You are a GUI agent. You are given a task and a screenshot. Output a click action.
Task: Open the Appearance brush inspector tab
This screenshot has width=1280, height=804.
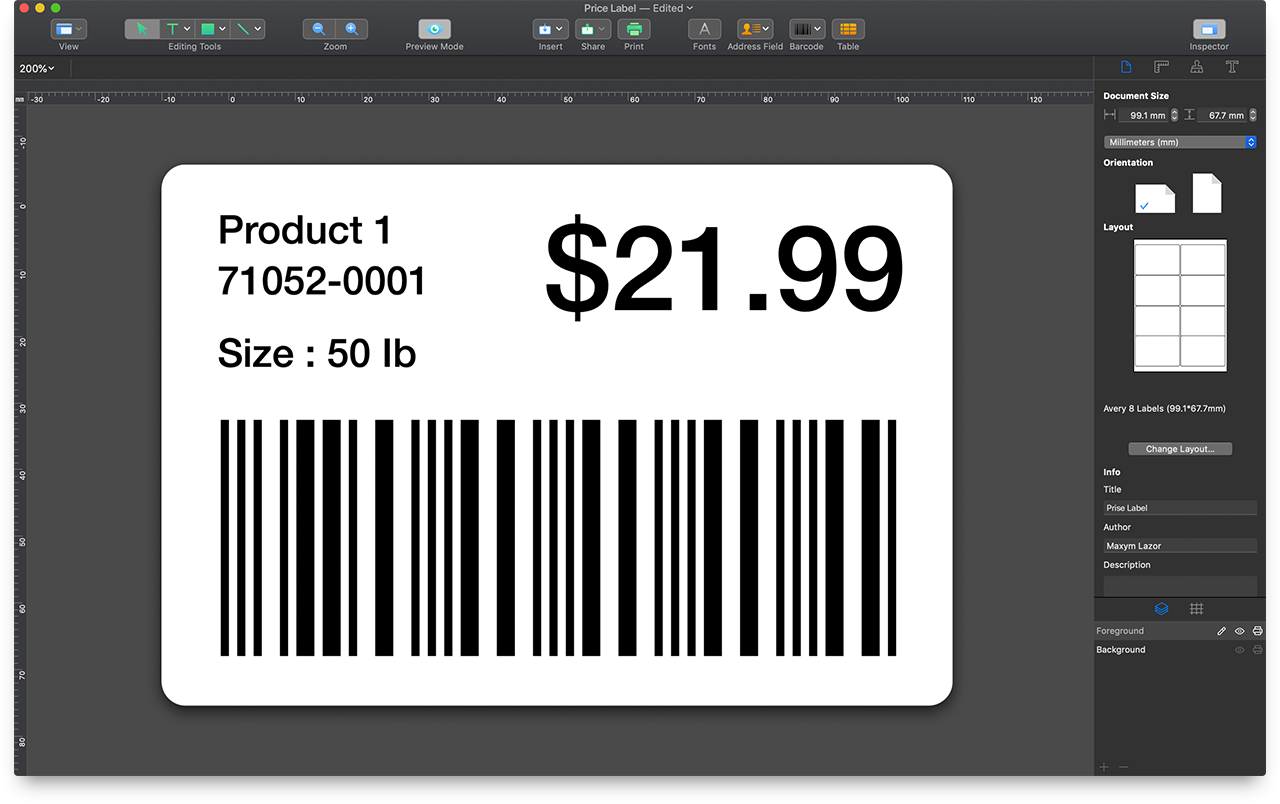[x=1196, y=66]
